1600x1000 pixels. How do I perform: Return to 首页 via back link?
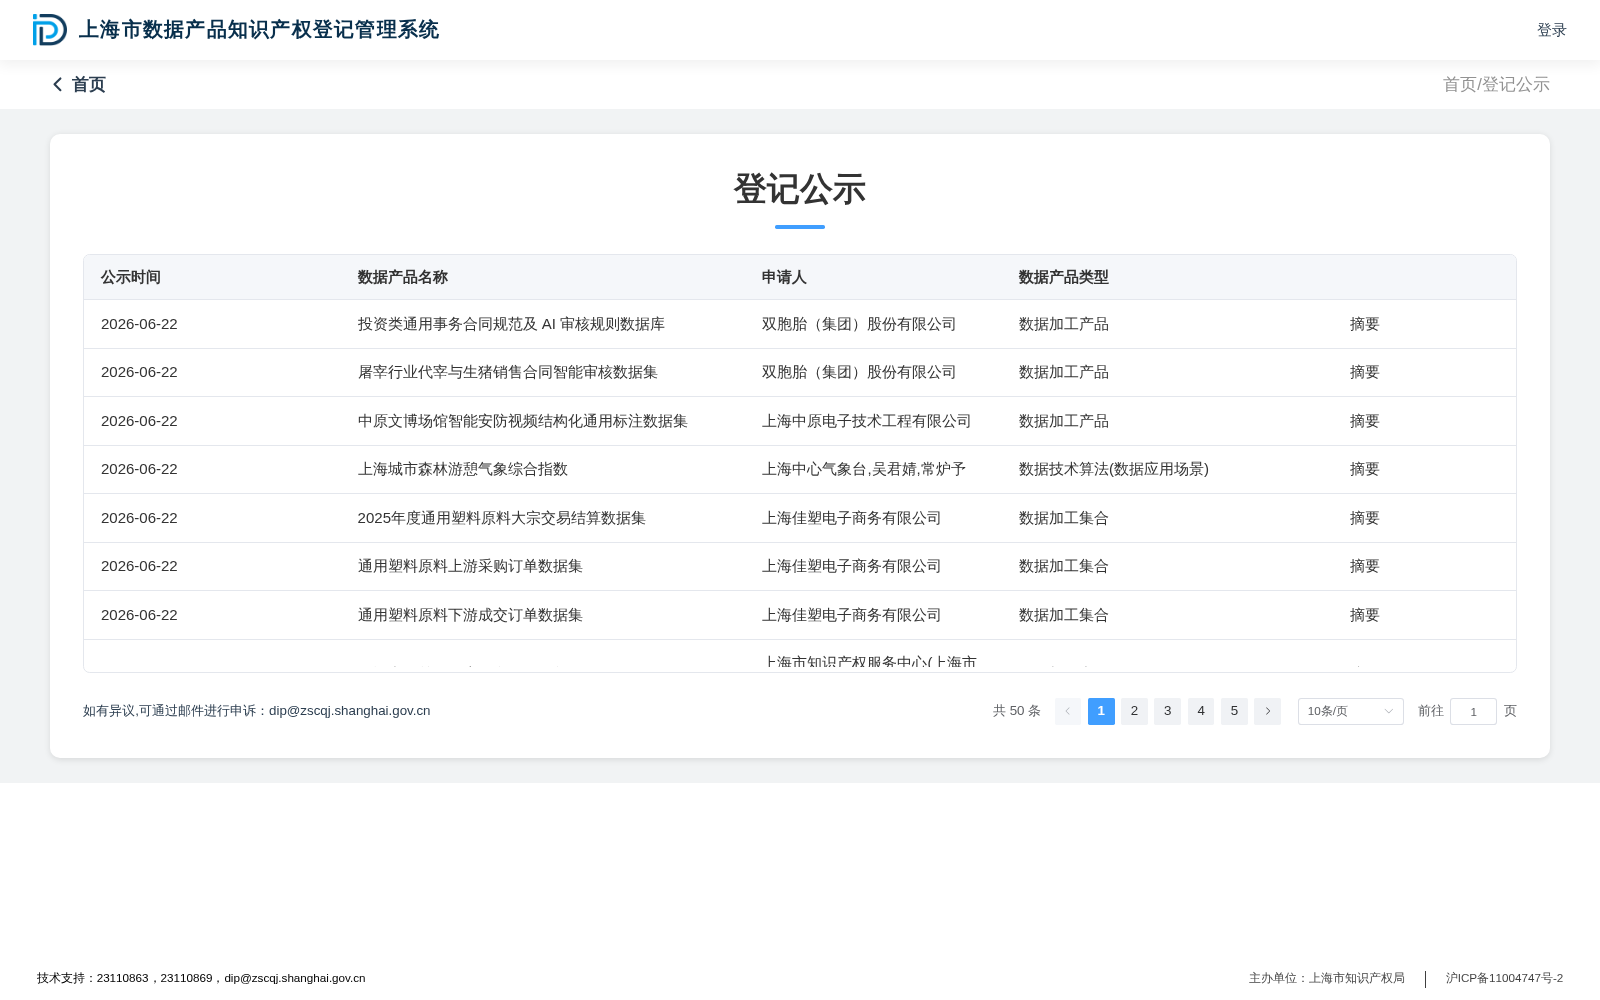click(x=88, y=85)
